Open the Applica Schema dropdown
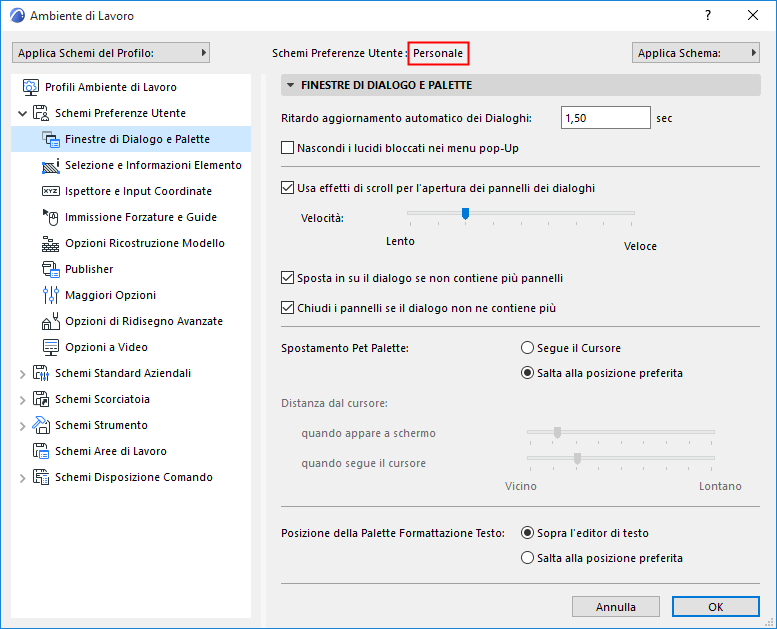The height and width of the screenshot is (629, 777). pyautogui.click(x=696, y=53)
